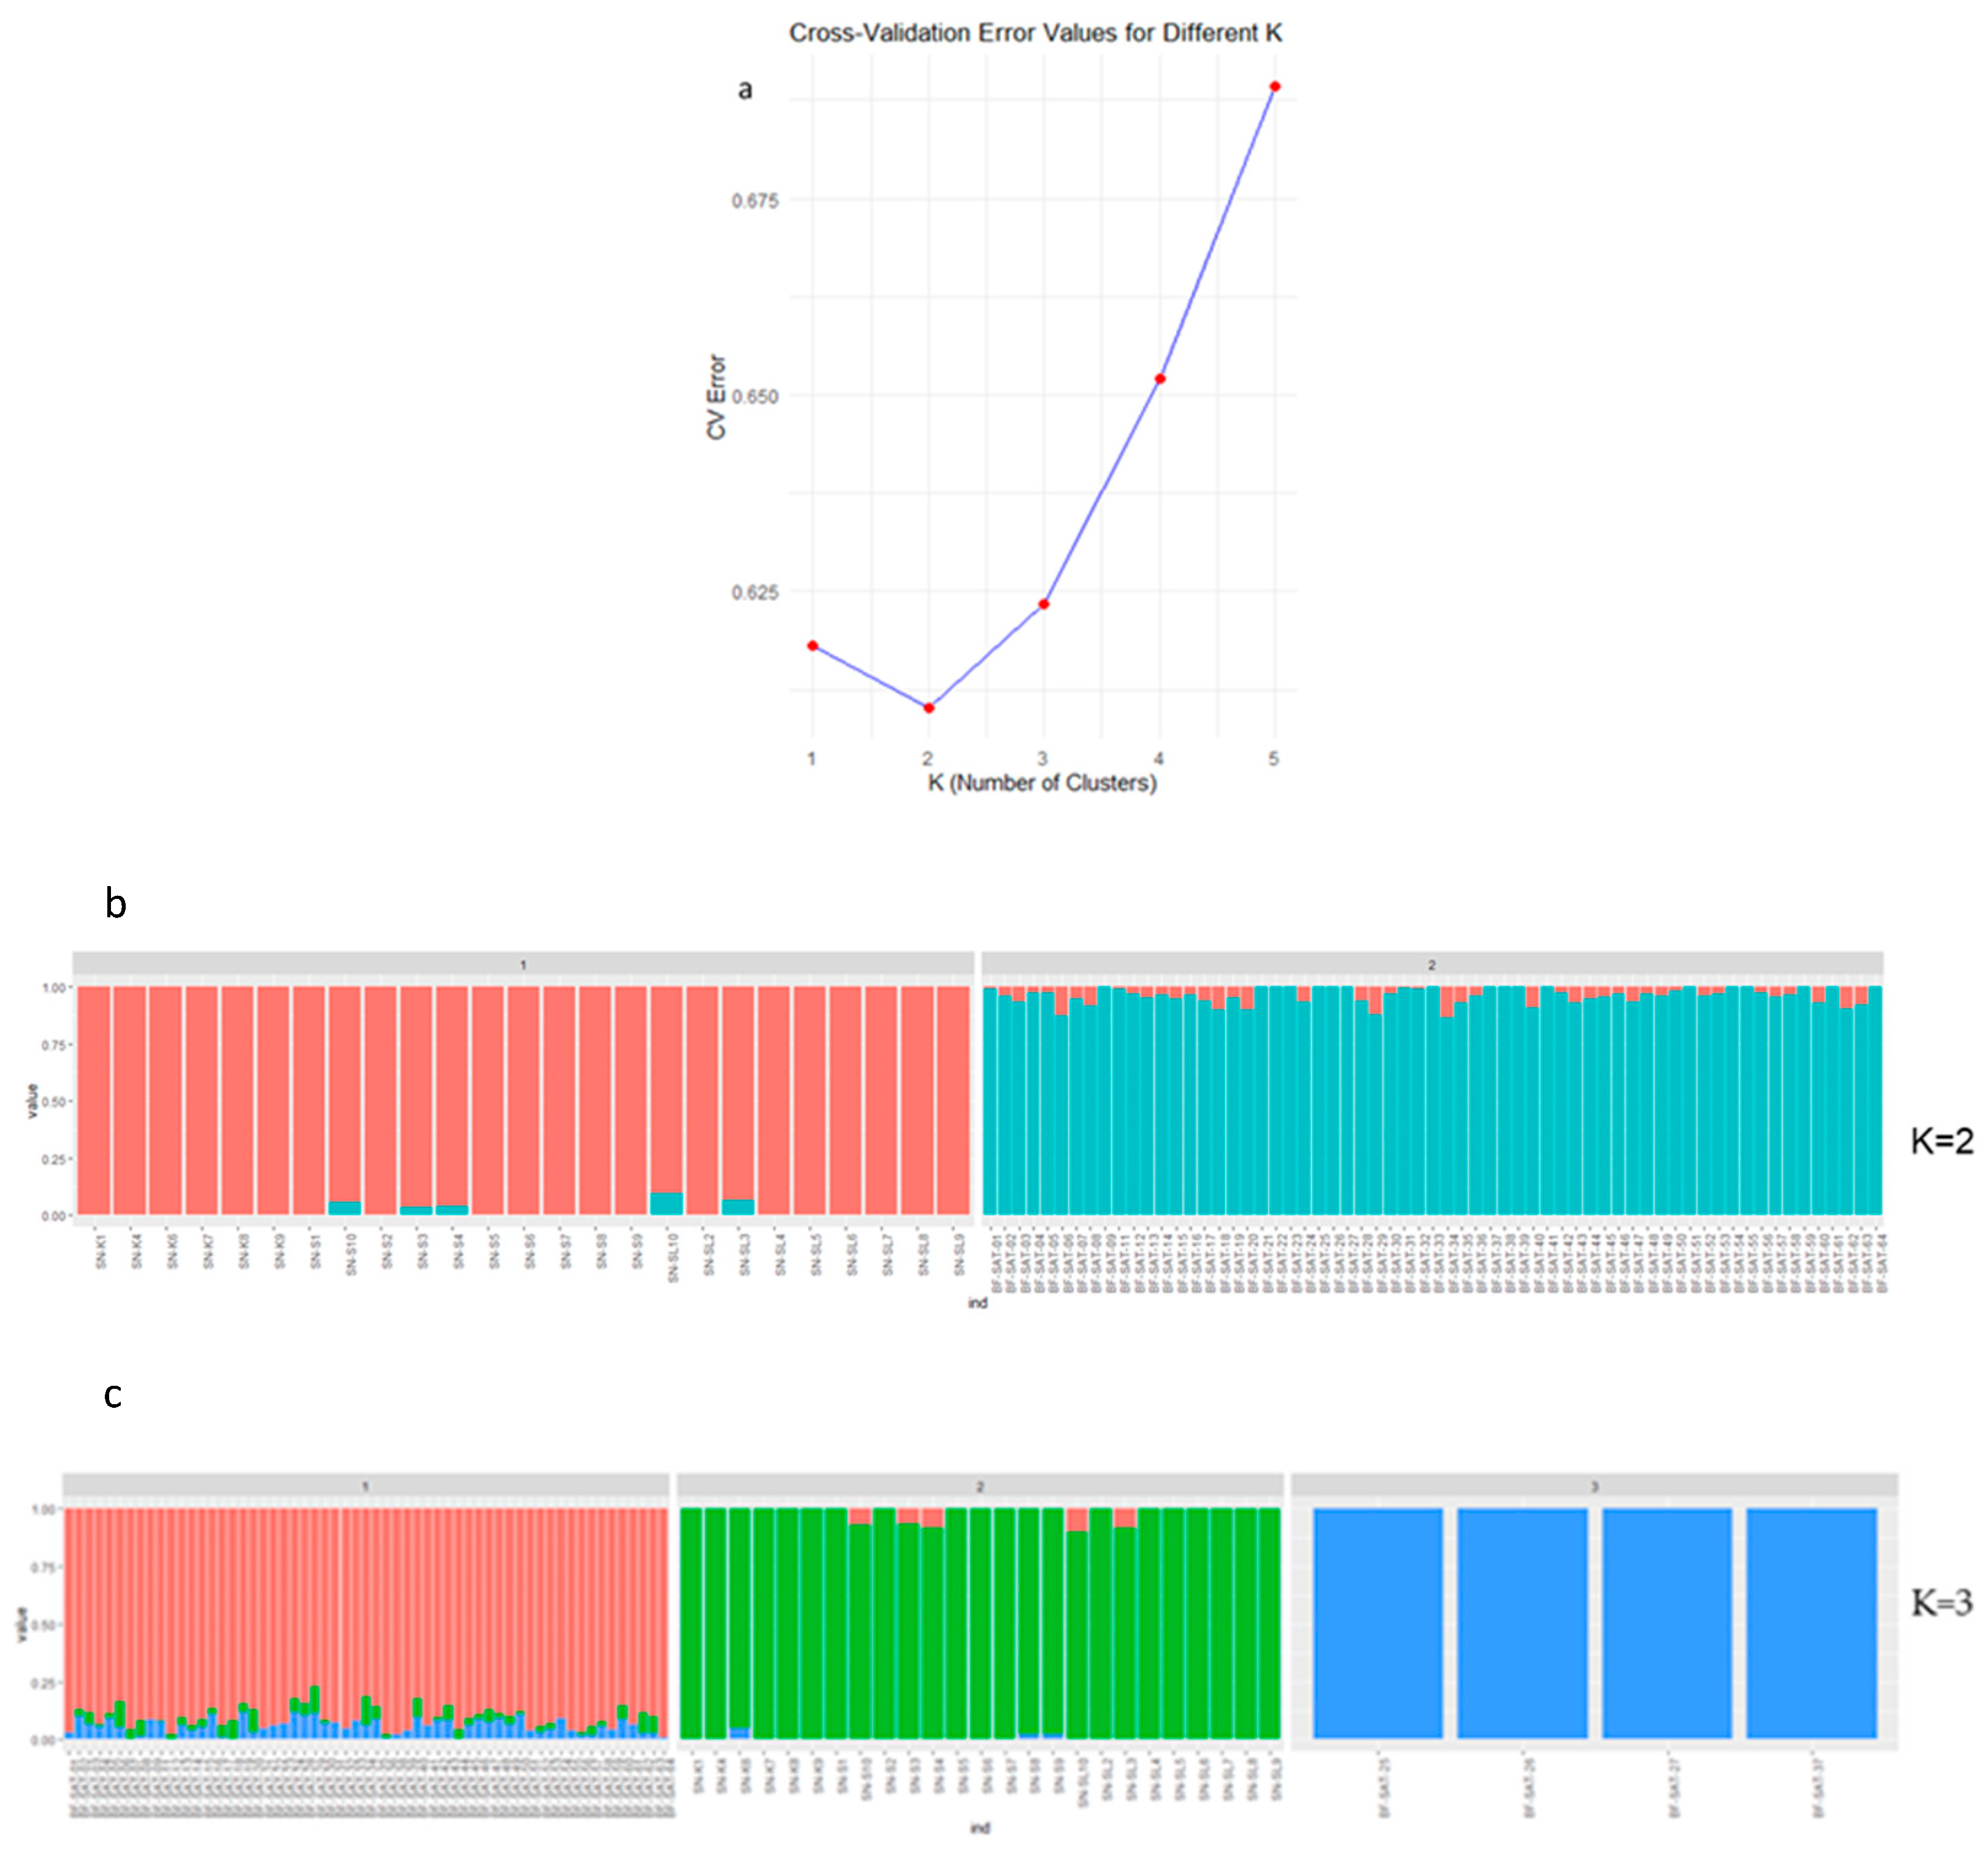Image resolution: width=1988 pixels, height=1853 pixels.
Task: Click the facet header '1' in panel b
Action: pyautogui.click(x=522, y=965)
